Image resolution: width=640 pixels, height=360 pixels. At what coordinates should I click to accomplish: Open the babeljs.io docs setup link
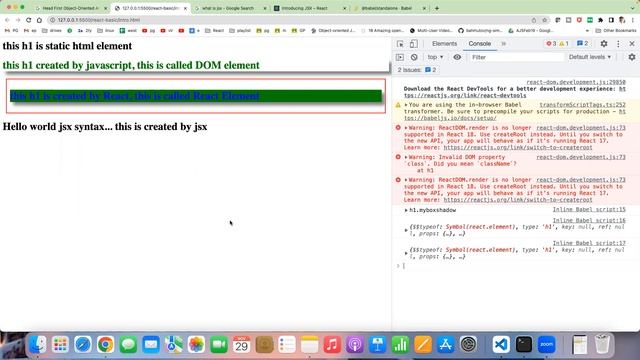pos(450,118)
